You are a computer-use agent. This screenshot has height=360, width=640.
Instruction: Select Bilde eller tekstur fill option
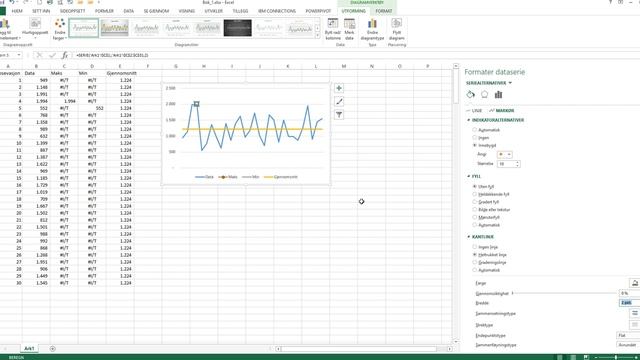(474, 210)
